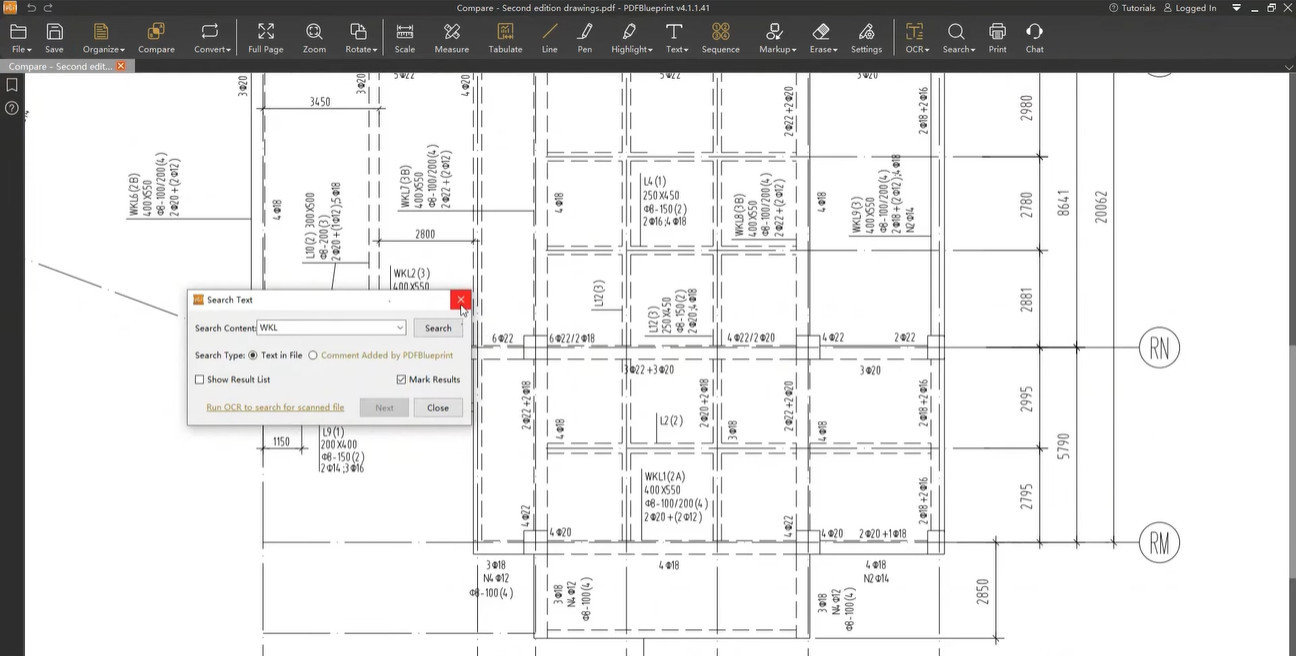The height and width of the screenshot is (656, 1296).
Task: Select the Pen tool
Action: [x=585, y=38]
